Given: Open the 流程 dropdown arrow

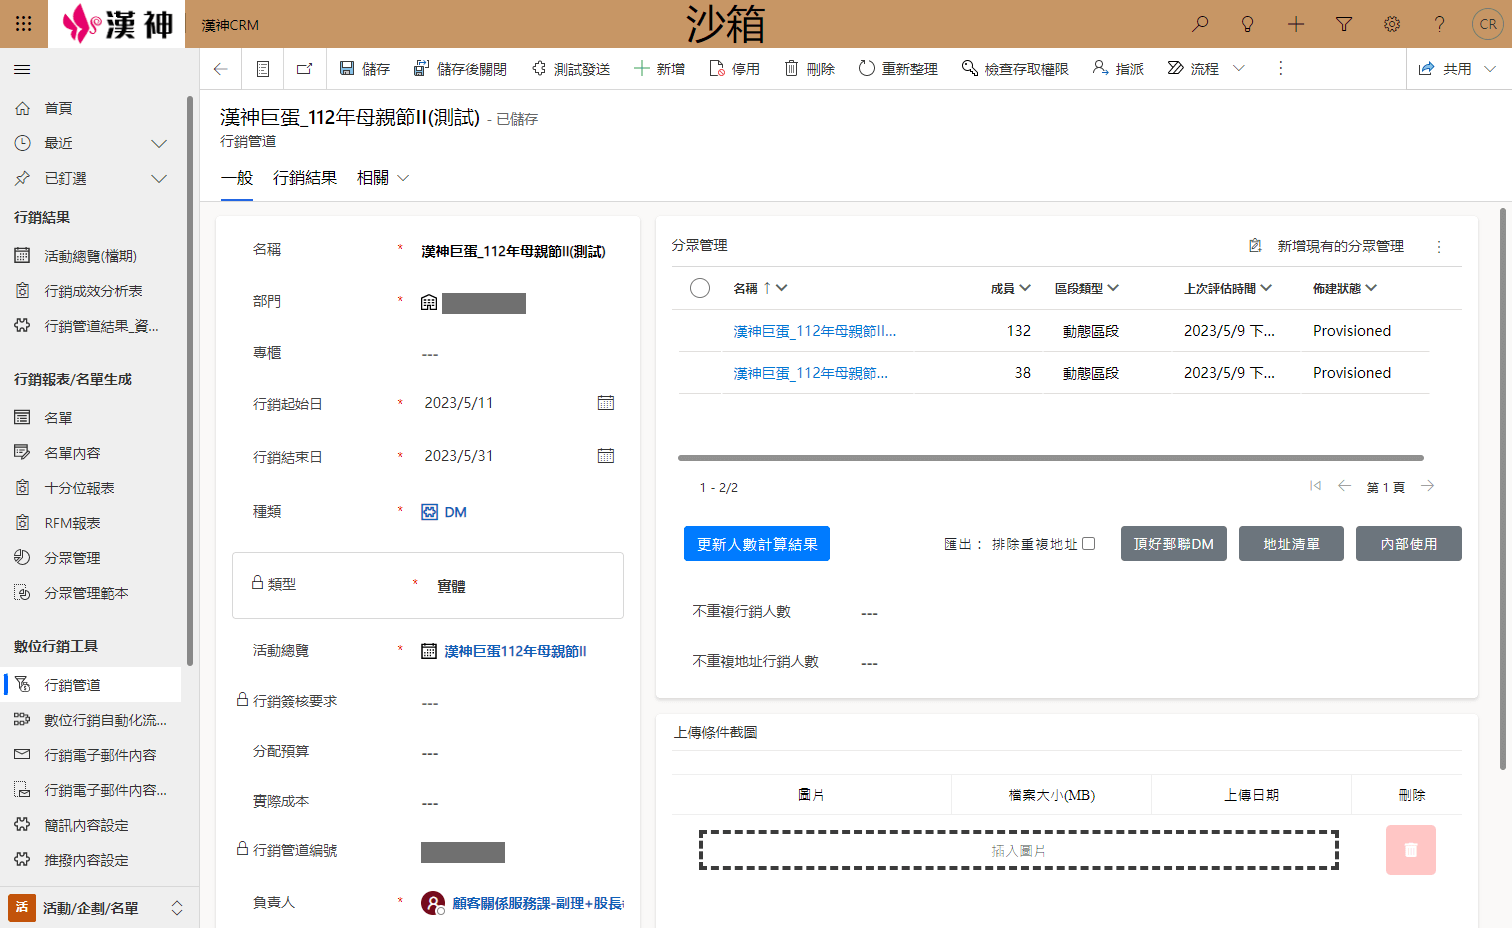Looking at the screenshot, I should (1239, 69).
